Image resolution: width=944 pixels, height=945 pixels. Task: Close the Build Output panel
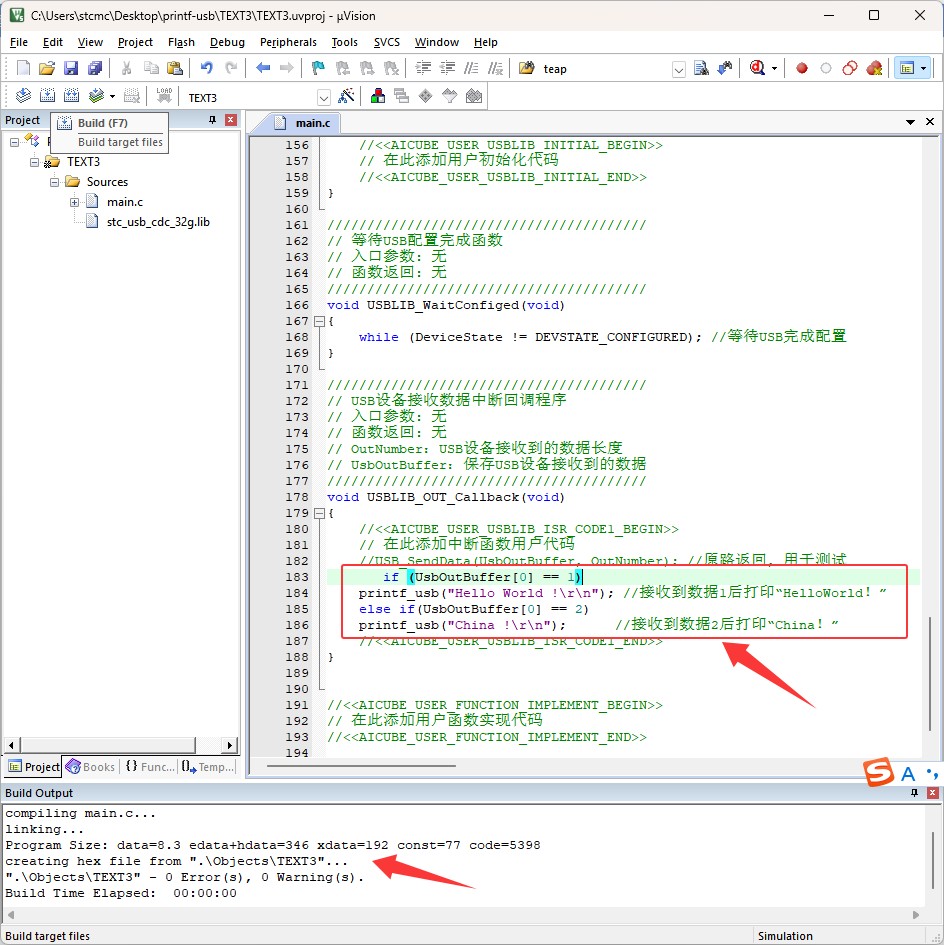[x=933, y=793]
